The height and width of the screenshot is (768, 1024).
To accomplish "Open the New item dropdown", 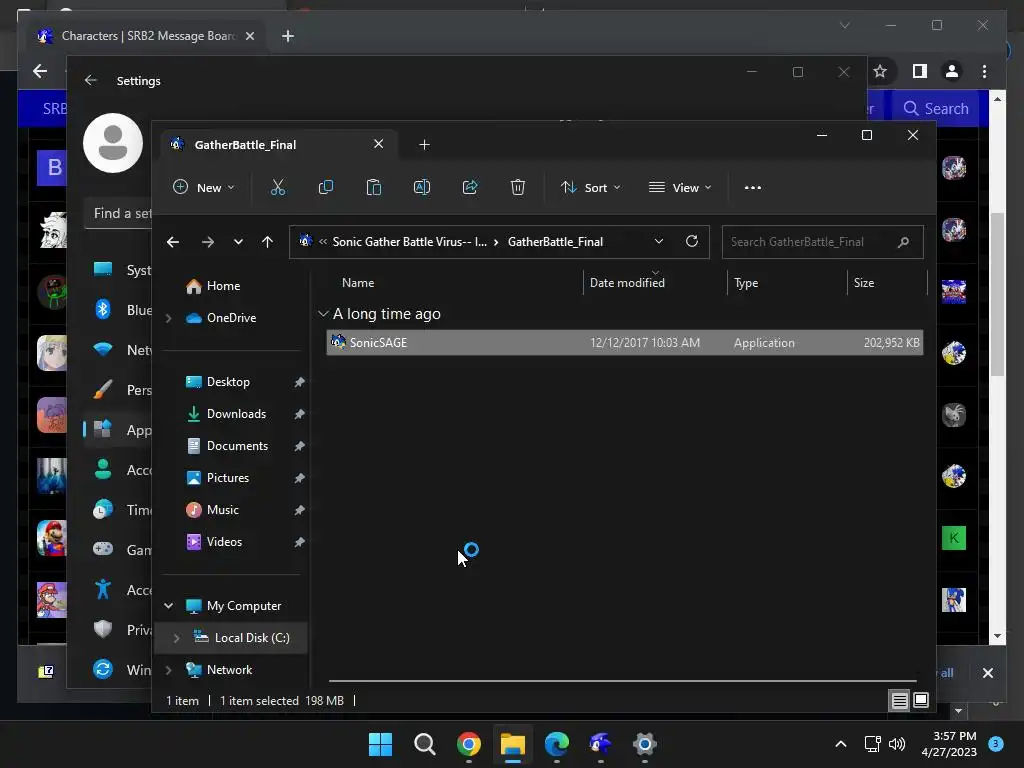I will (x=203, y=187).
